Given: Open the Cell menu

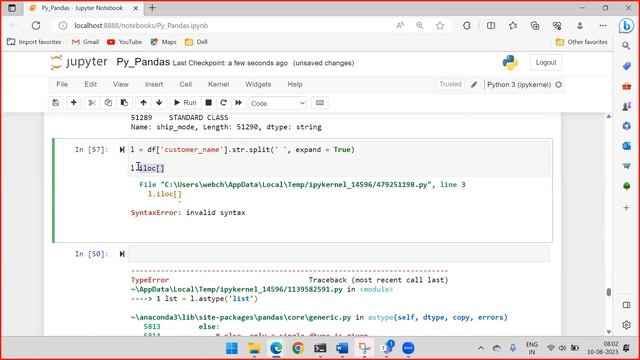Looking at the screenshot, I should click(x=186, y=84).
